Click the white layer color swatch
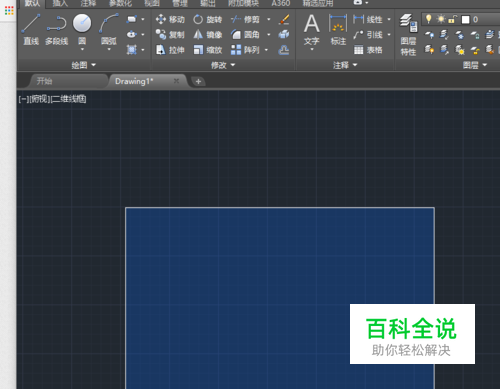The image size is (500, 389). (x=465, y=20)
